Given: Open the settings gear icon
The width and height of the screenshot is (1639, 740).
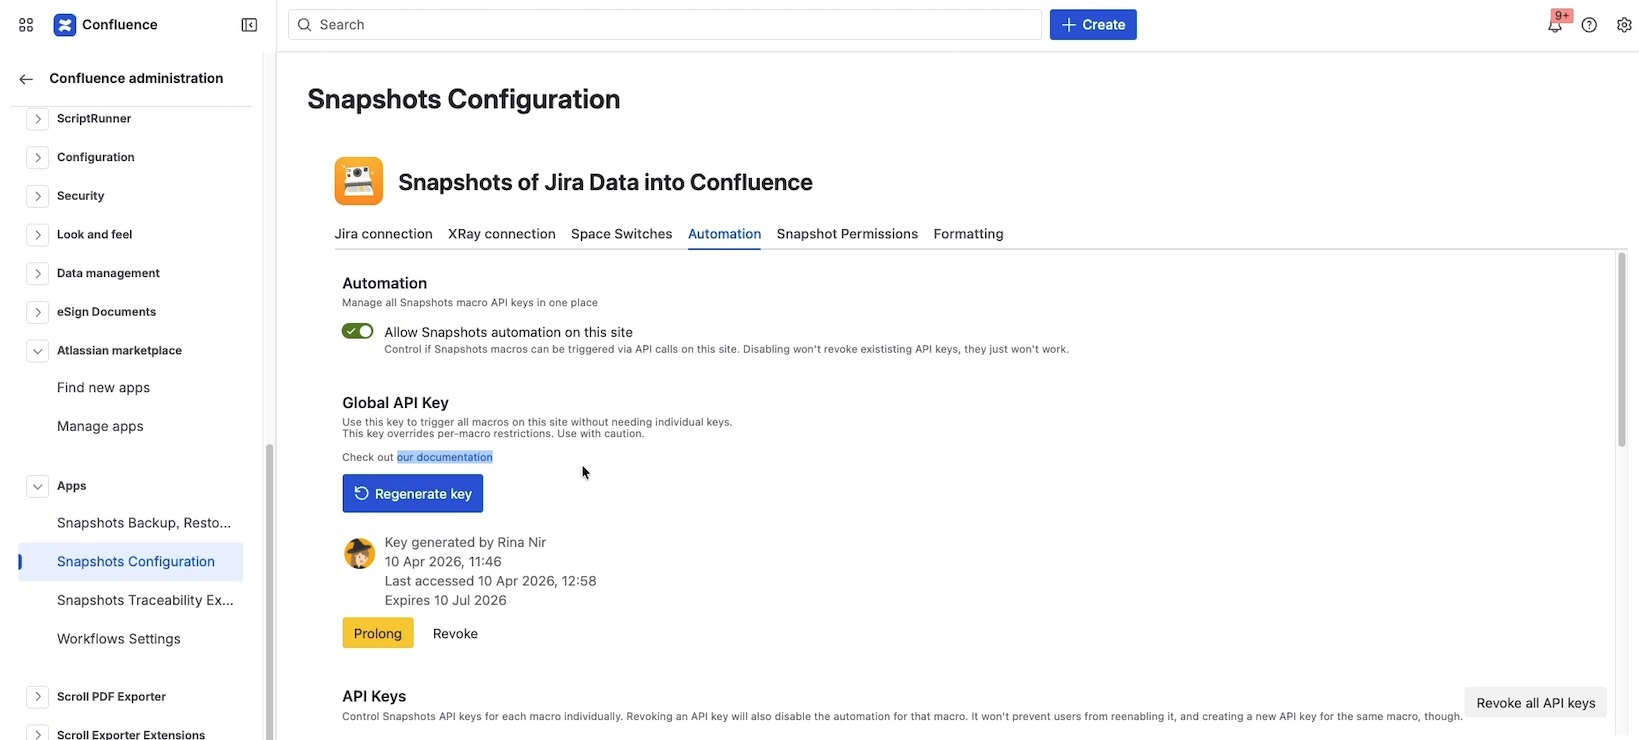Looking at the screenshot, I should (1624, 25).
